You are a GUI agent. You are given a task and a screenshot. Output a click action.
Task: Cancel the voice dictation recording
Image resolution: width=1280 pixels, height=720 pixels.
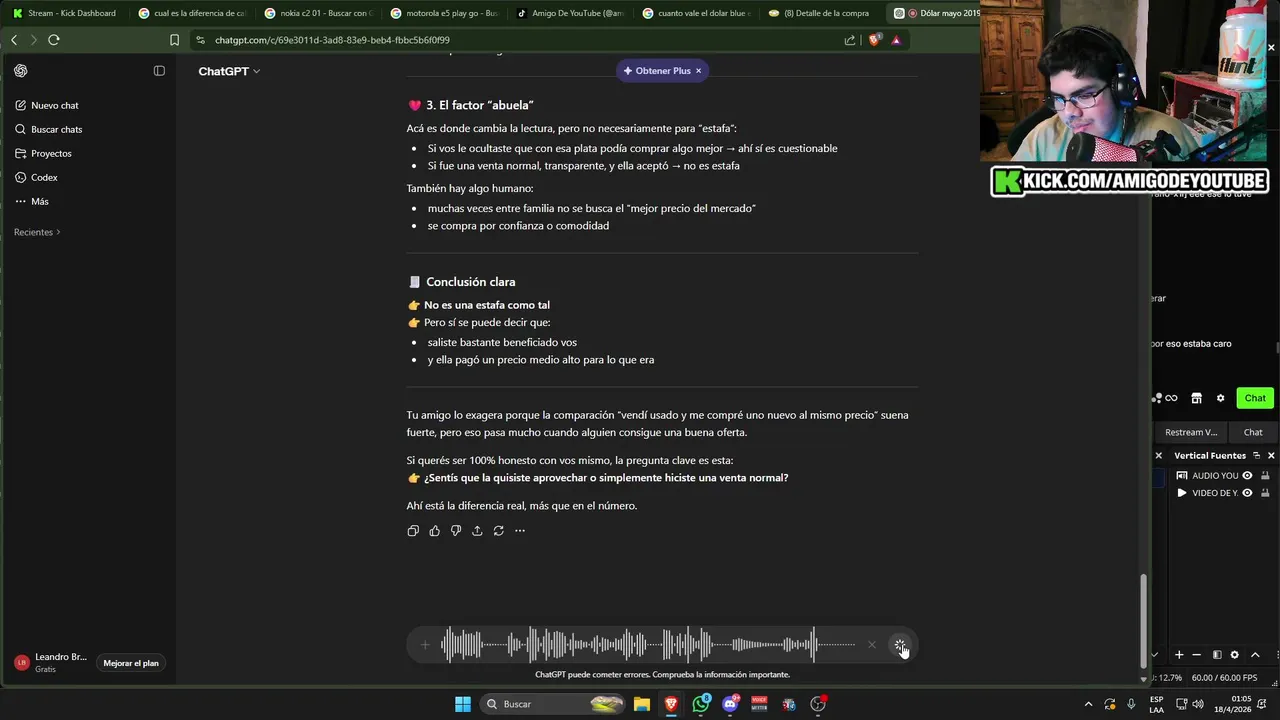point(872,645)
